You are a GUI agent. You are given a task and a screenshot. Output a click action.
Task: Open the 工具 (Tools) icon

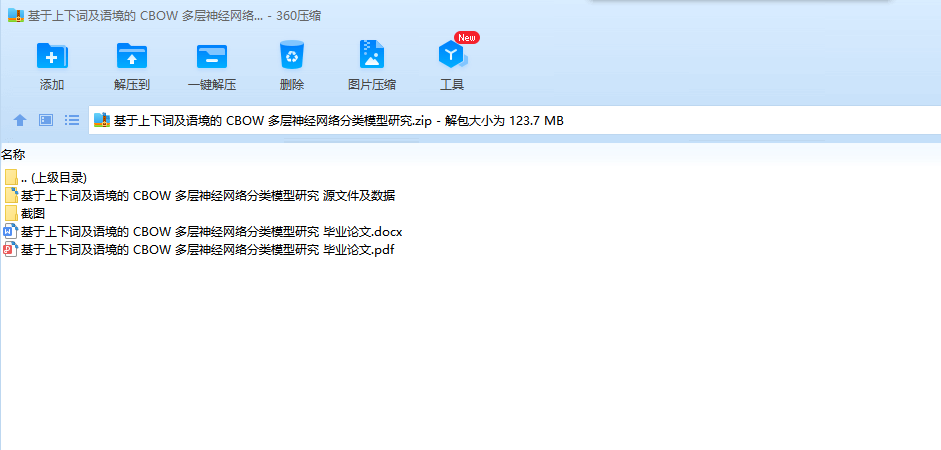point(452,55)
